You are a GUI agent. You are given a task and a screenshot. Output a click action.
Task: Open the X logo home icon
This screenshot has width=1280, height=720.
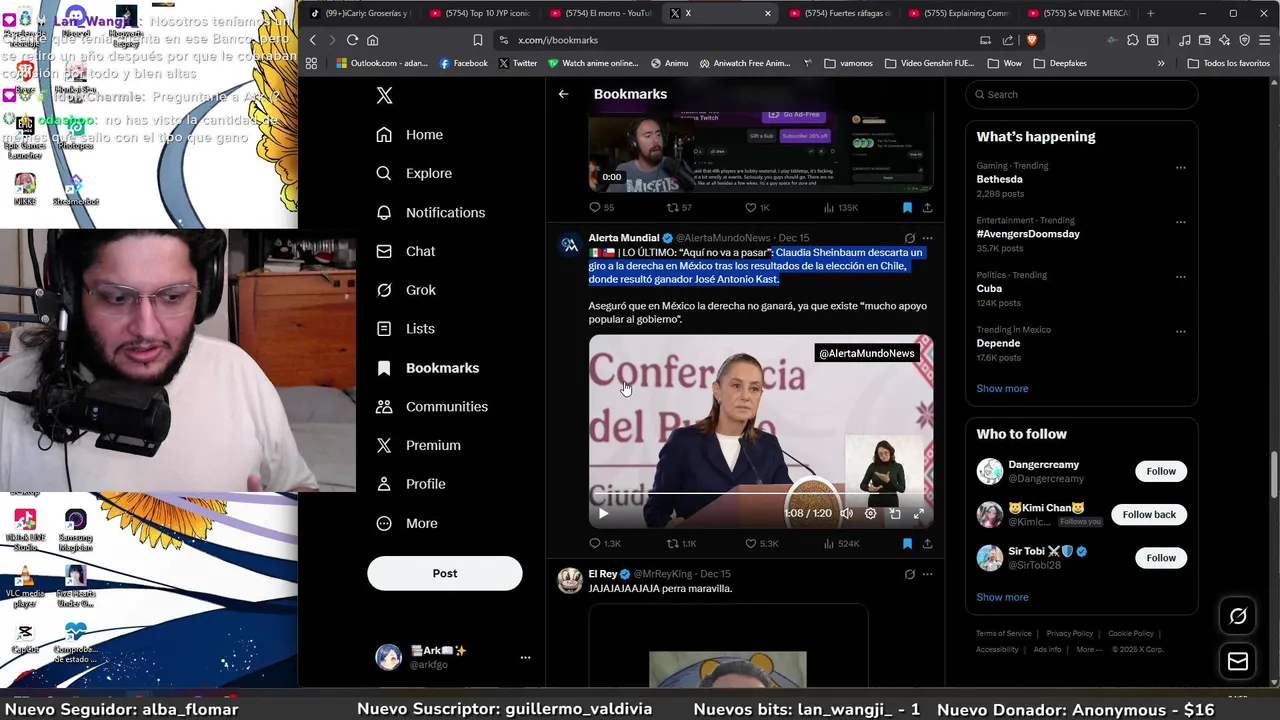(x=384, y=95)
